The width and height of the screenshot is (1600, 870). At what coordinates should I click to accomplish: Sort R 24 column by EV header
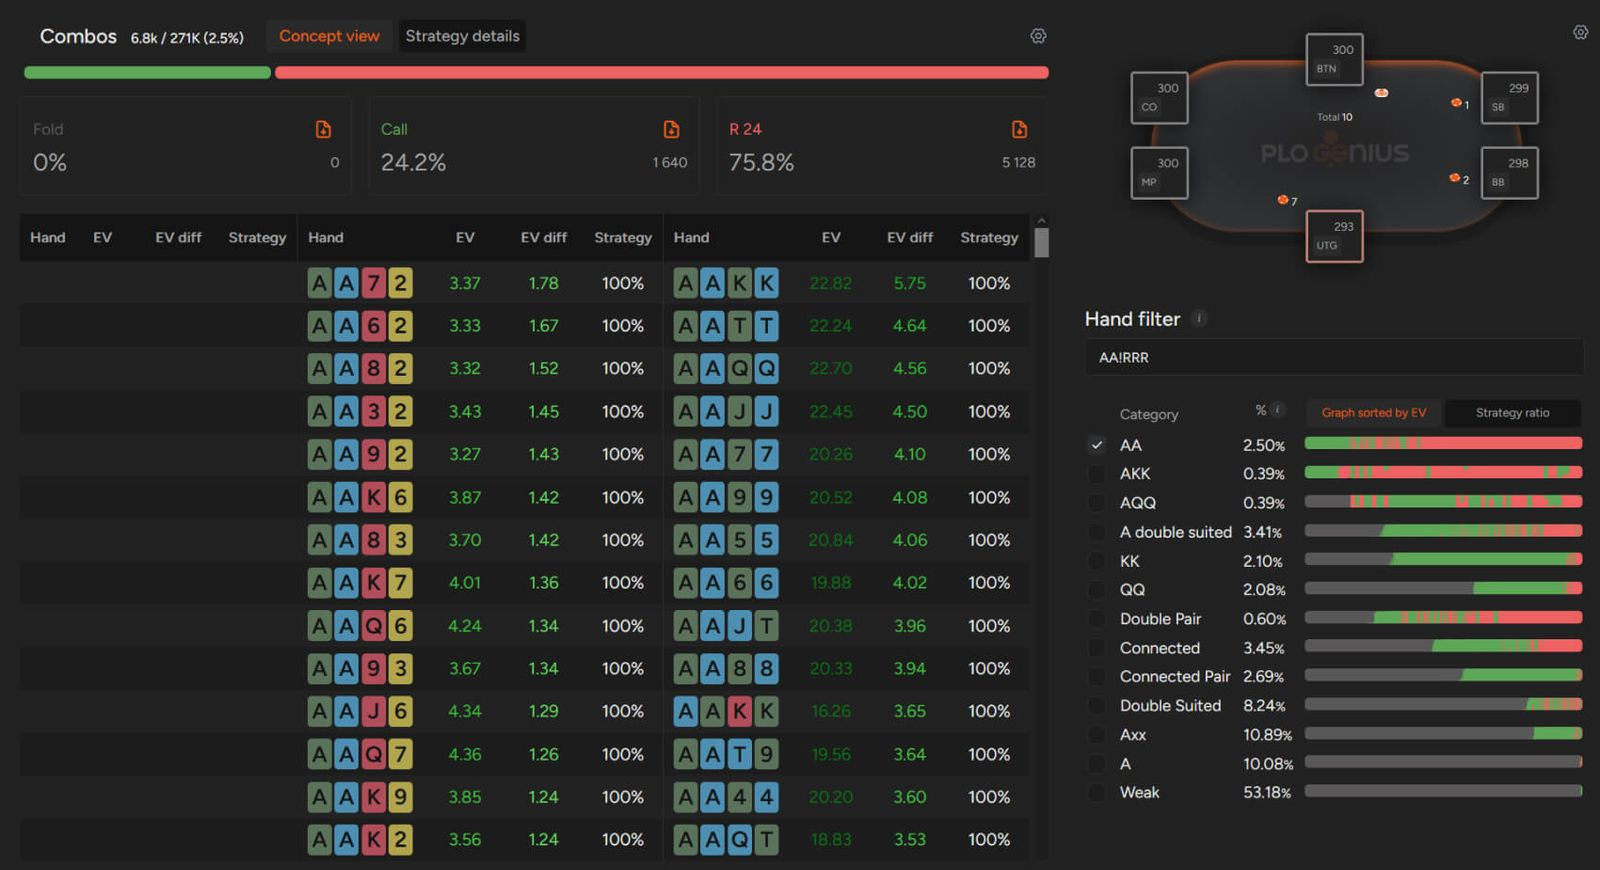(x=830, y=238)
